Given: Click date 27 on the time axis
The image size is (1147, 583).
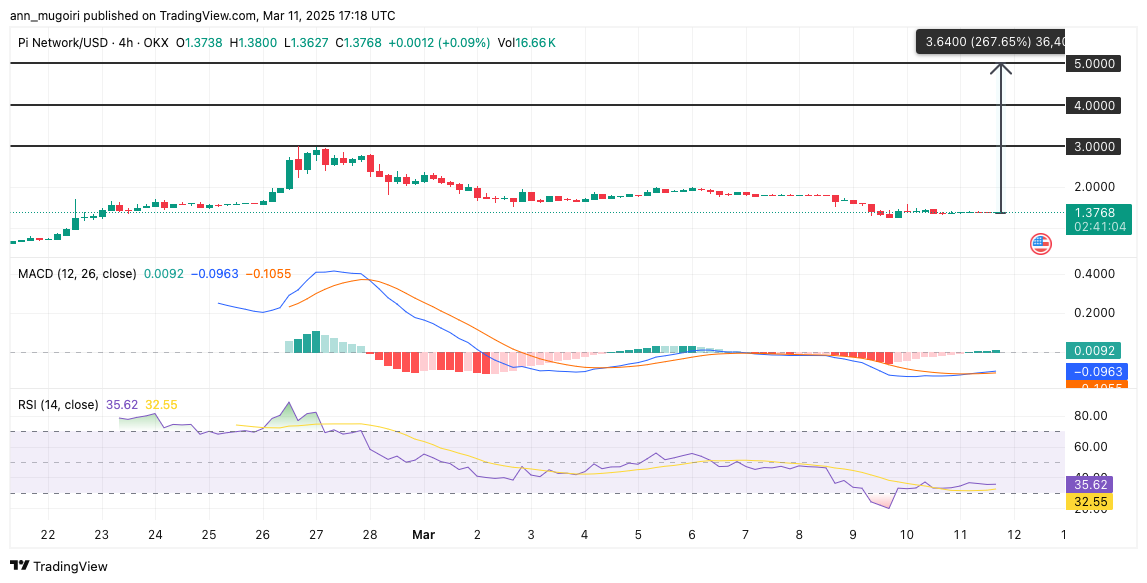Looking at the screenshot, I should [316, 535].
